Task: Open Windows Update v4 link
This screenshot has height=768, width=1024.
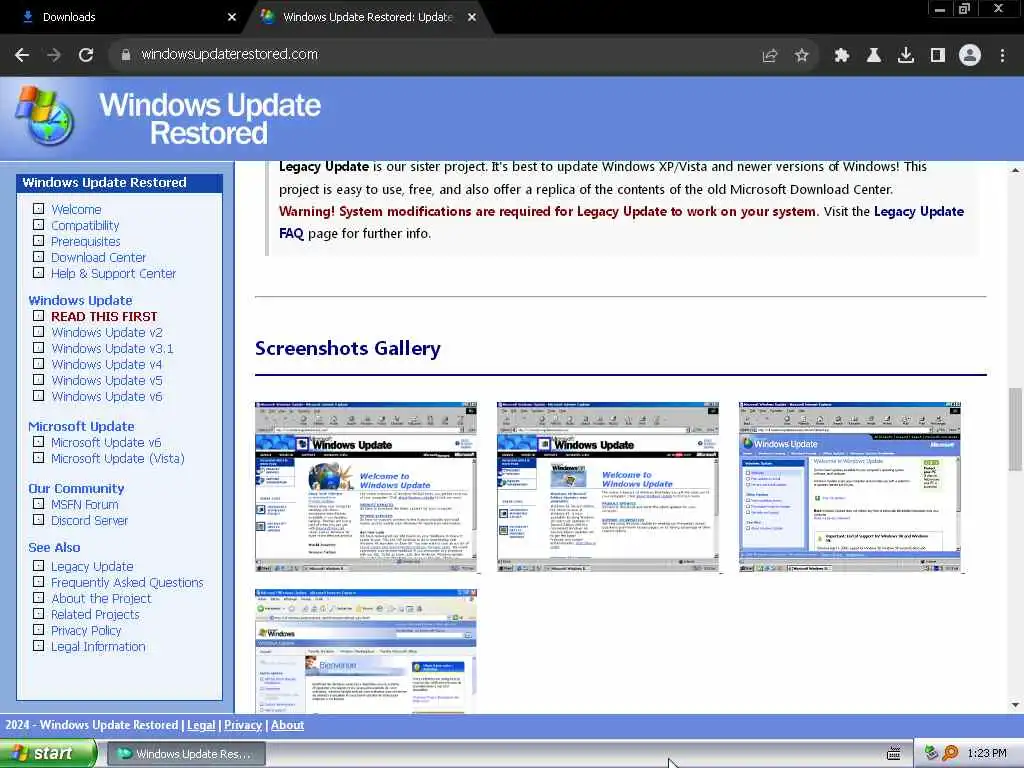Action: click(107, 364)
